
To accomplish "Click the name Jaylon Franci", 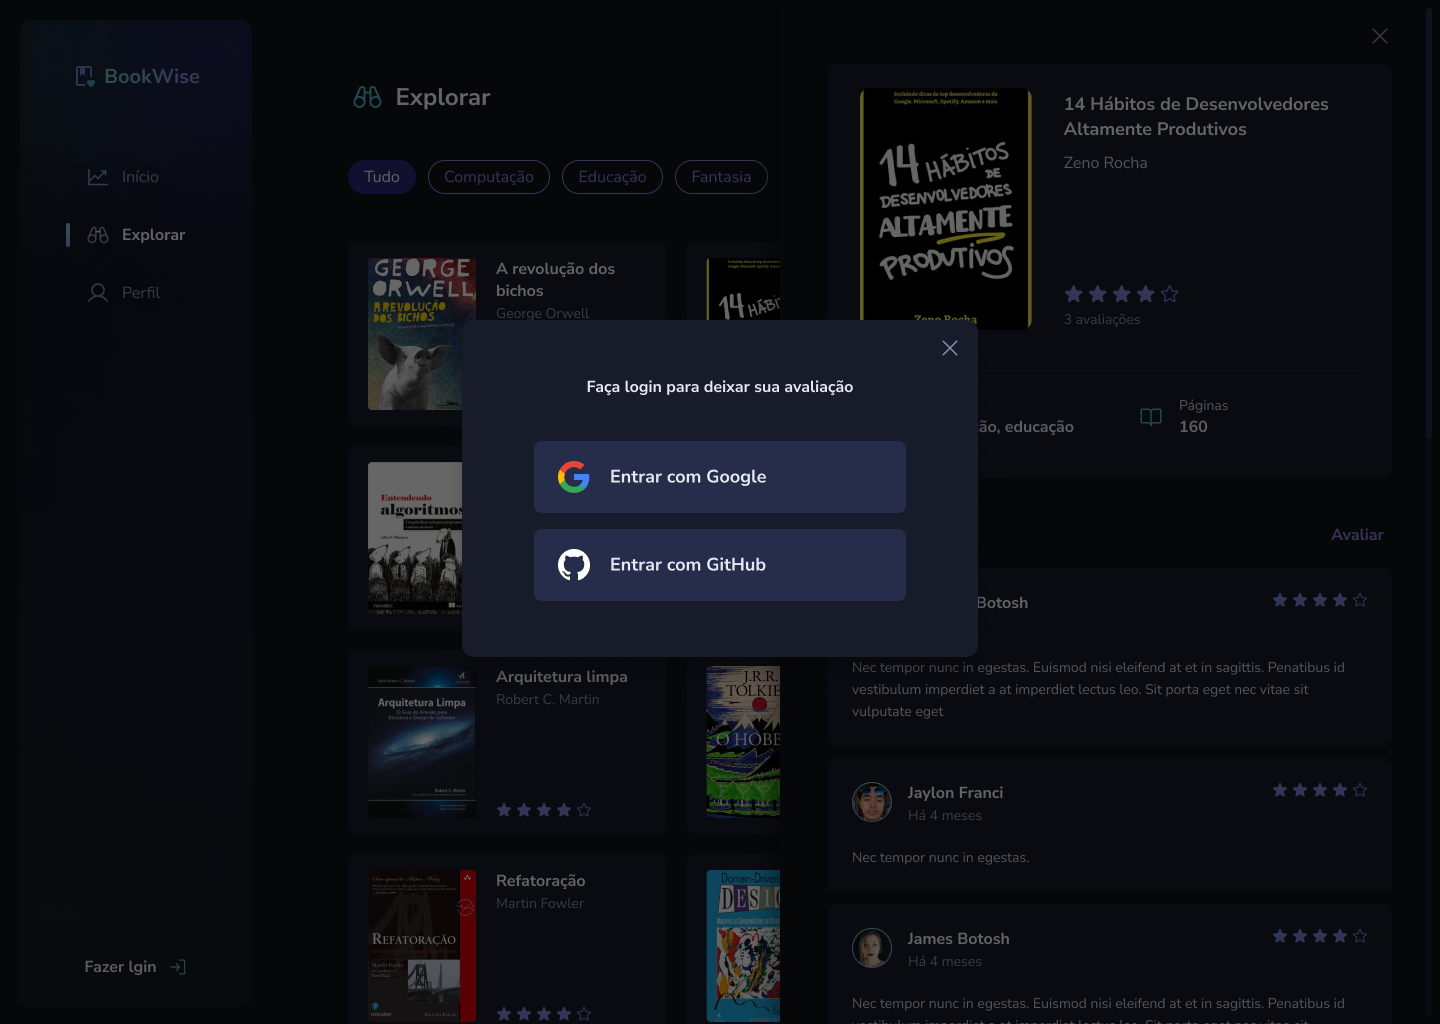I will [x=955, y=793].
